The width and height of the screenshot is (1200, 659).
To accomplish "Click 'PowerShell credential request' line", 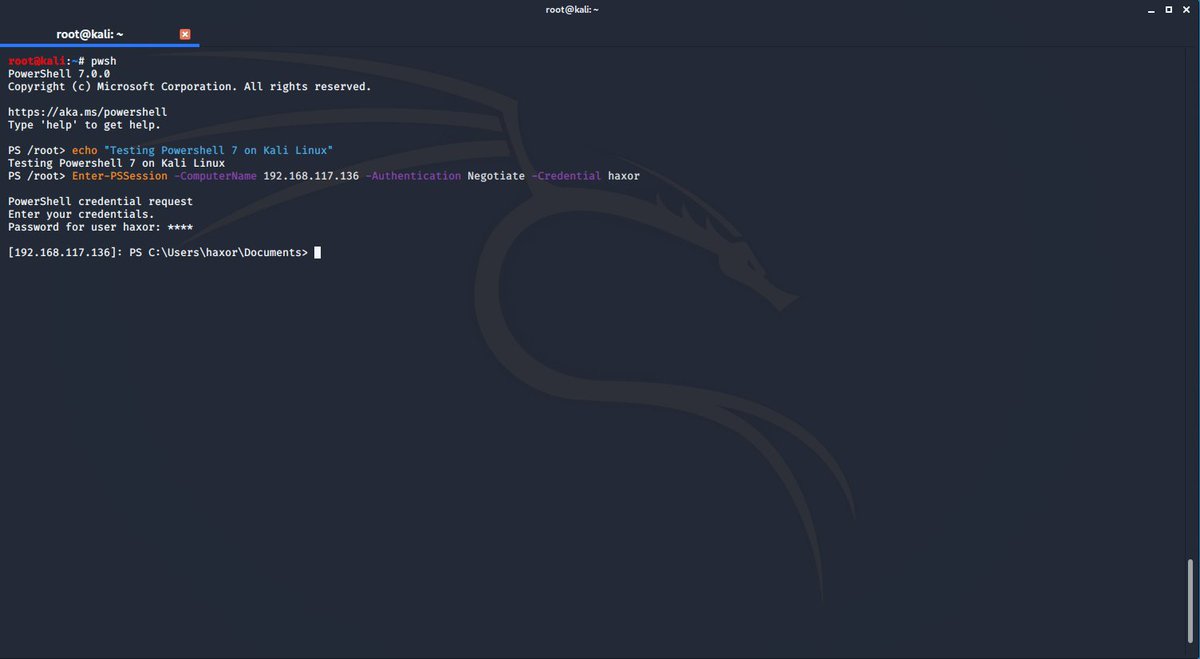I will pyautogui.click(x=100, y=202).
